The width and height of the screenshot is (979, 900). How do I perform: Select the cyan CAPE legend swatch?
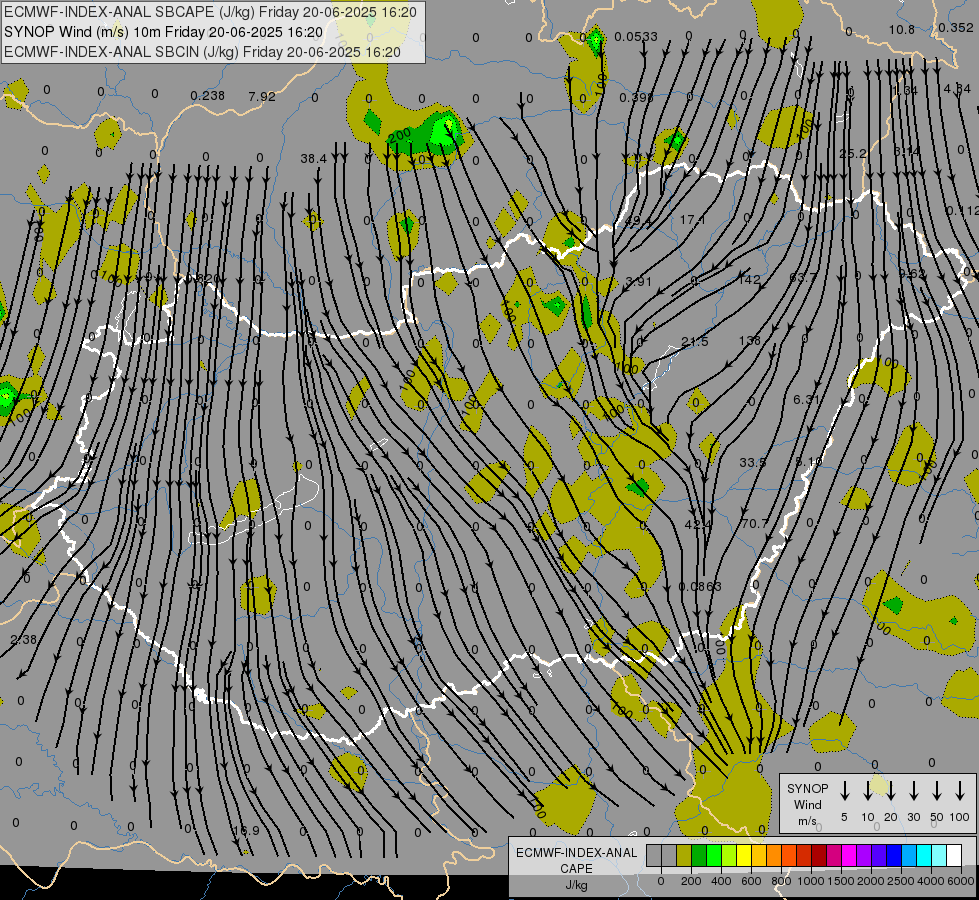[923, 856]
